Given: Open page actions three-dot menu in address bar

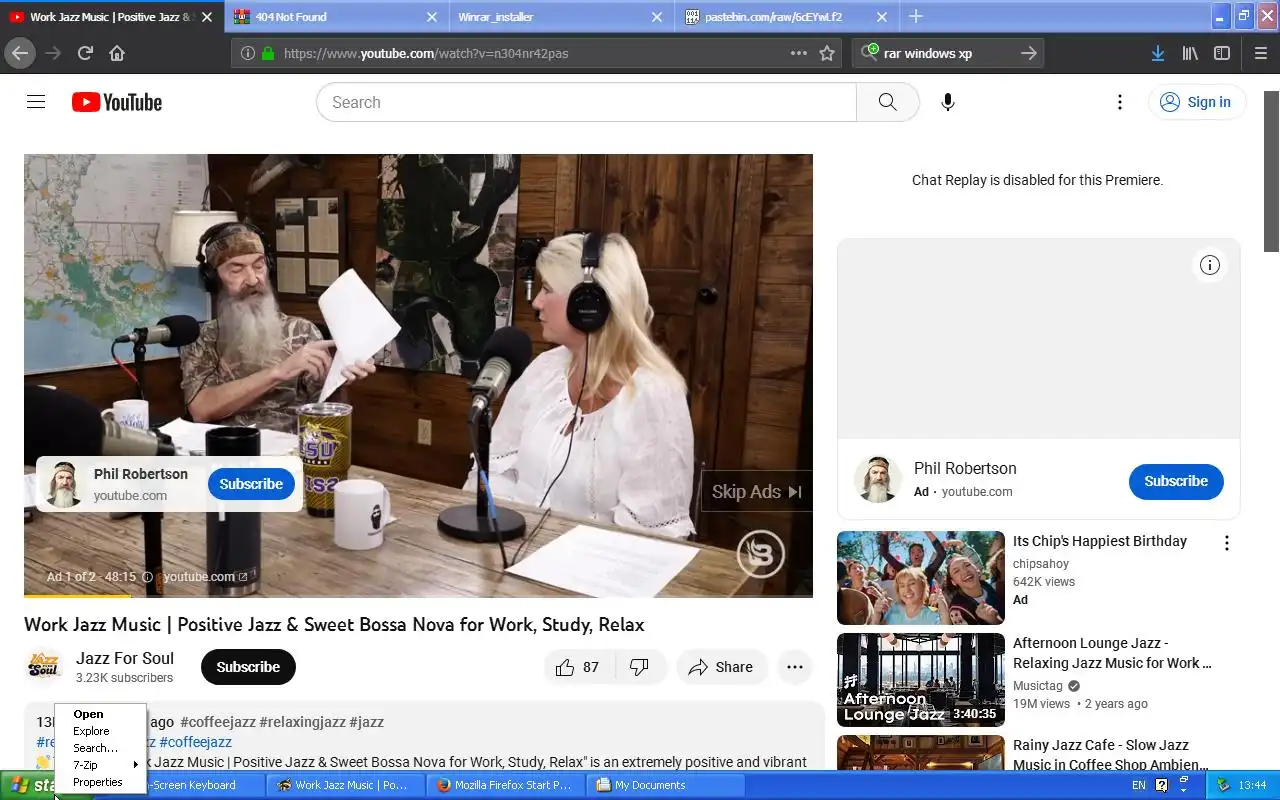Looking at the screenshot, I should tap(798, 53).
